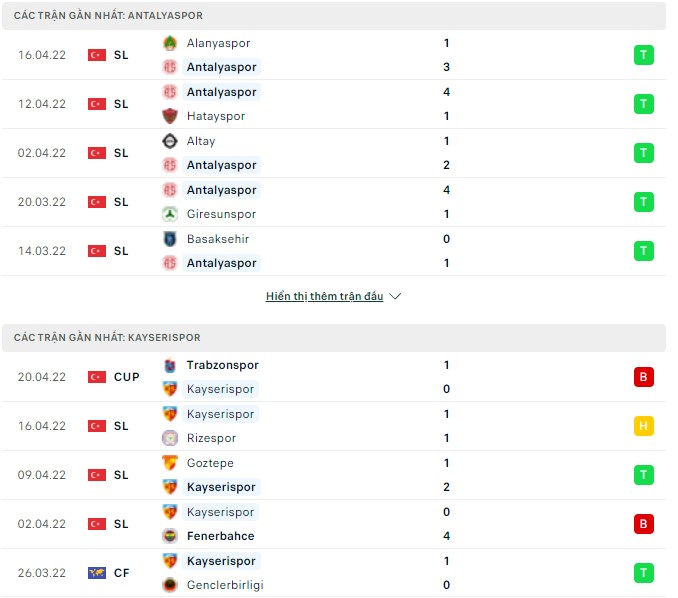Click the Genclerbirligi crest icon

click(x=170, y=585)
